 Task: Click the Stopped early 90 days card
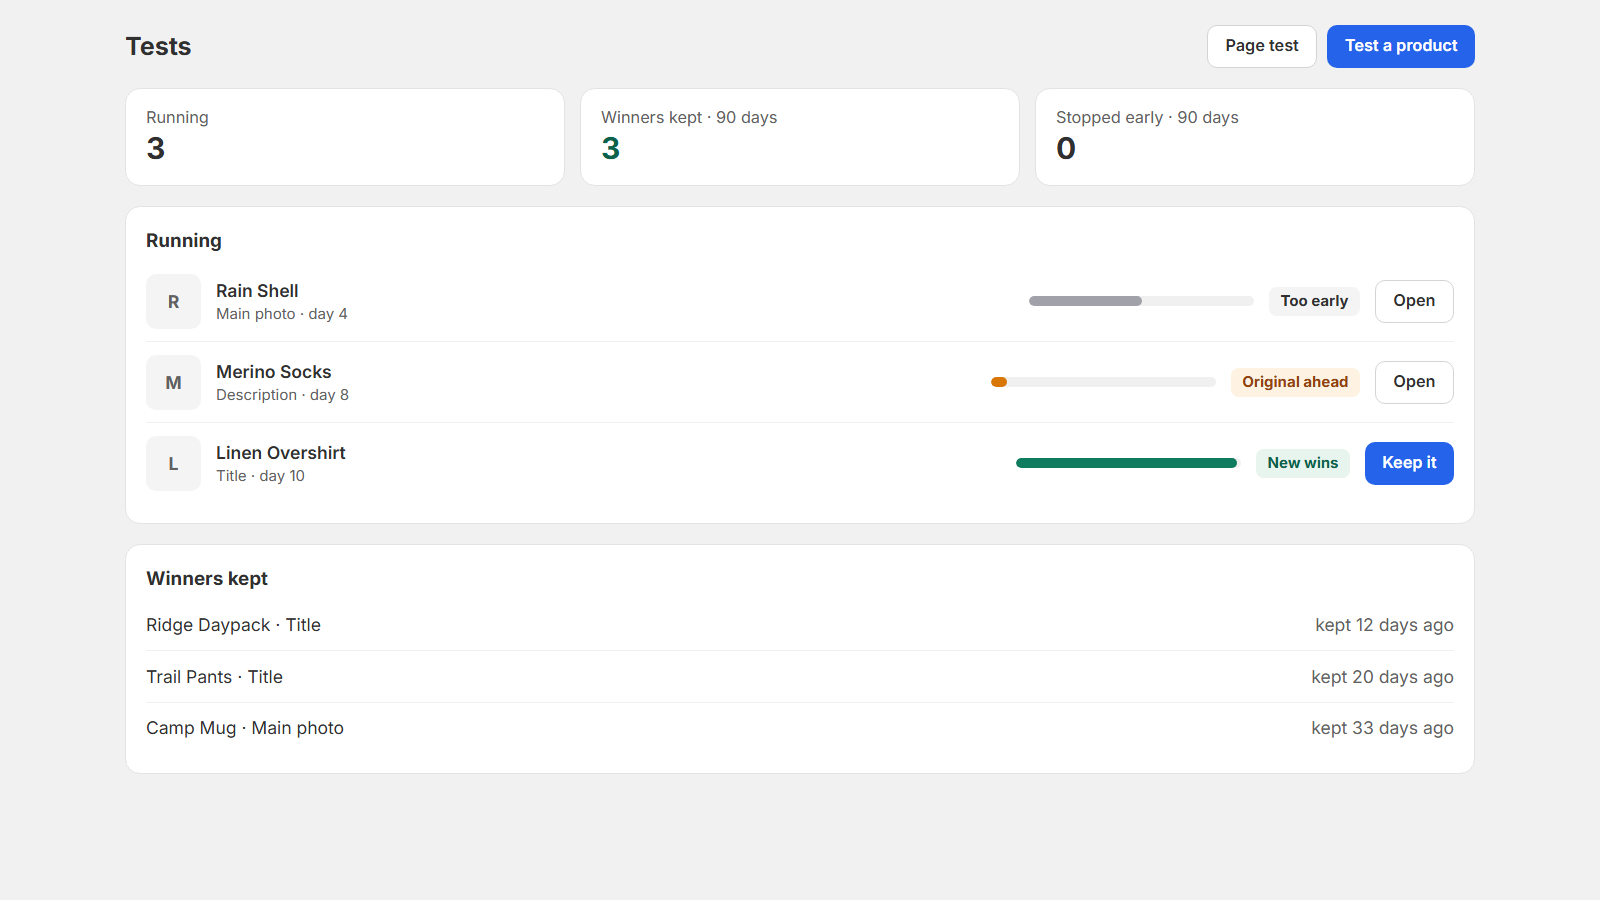point(1255,137)
